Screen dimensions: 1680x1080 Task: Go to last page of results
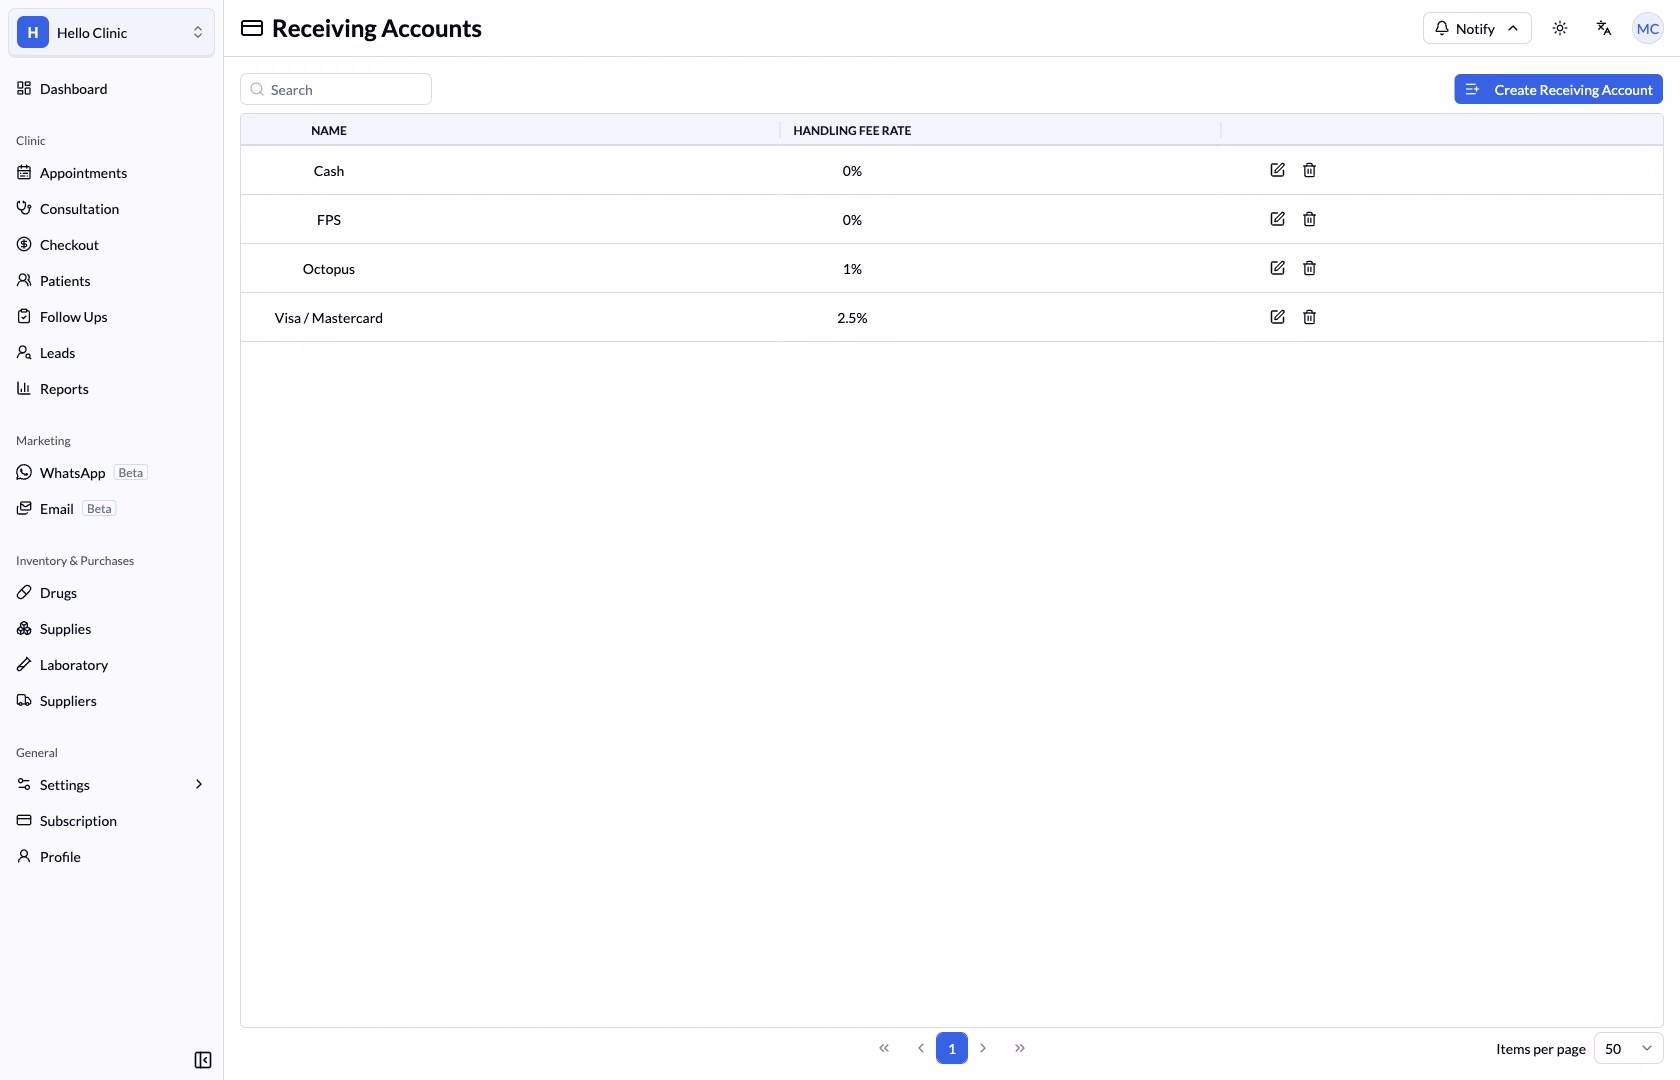tap(1020, 1048)
